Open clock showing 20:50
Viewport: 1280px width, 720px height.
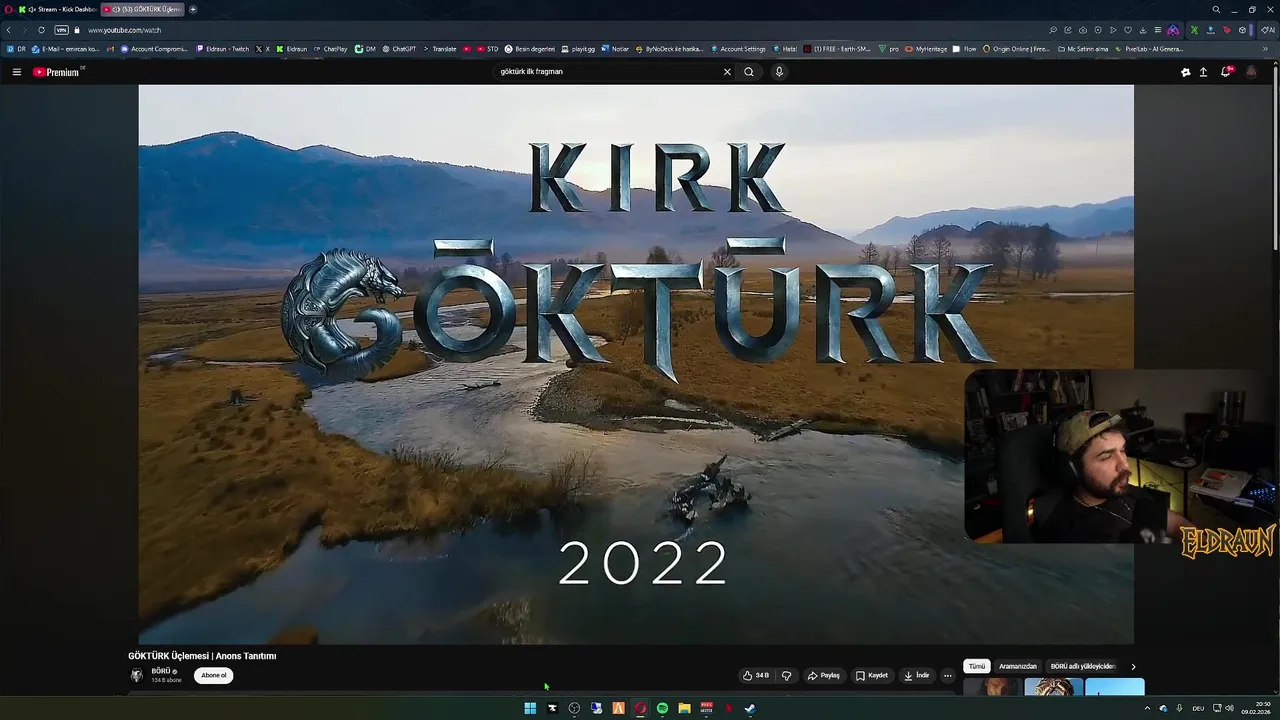(x=1256, y=708)
